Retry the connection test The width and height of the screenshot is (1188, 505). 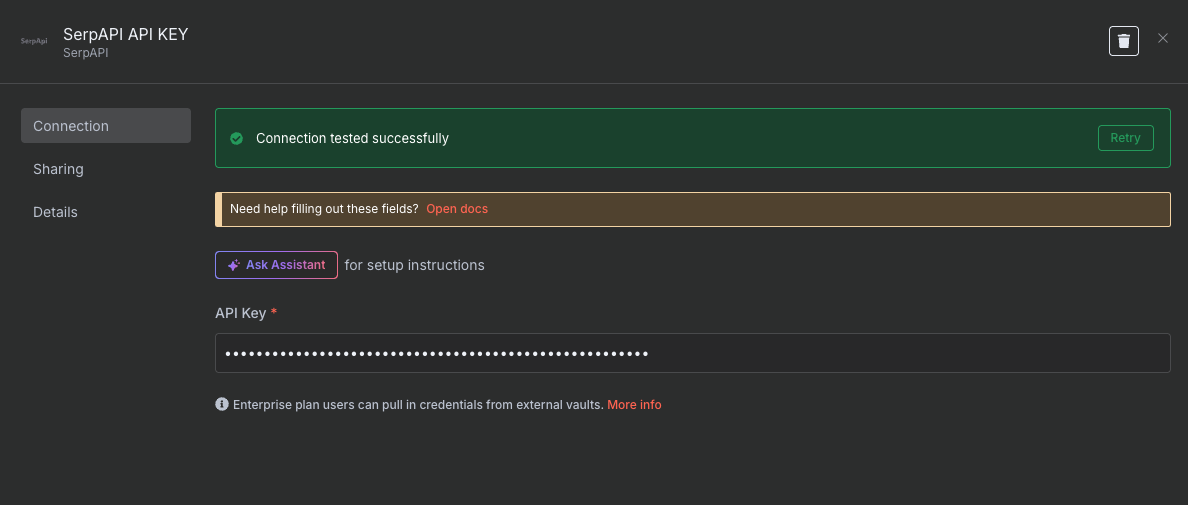click(x=1125, y=138)
